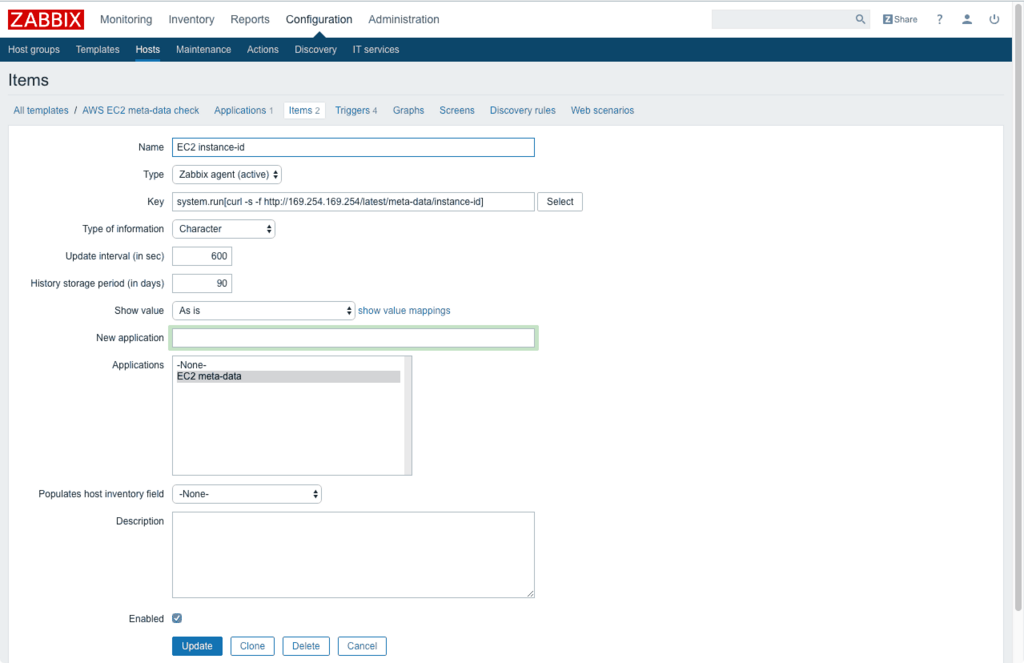Click the History storage period field
Screen dimensions: 1024x663
(202, 283)
